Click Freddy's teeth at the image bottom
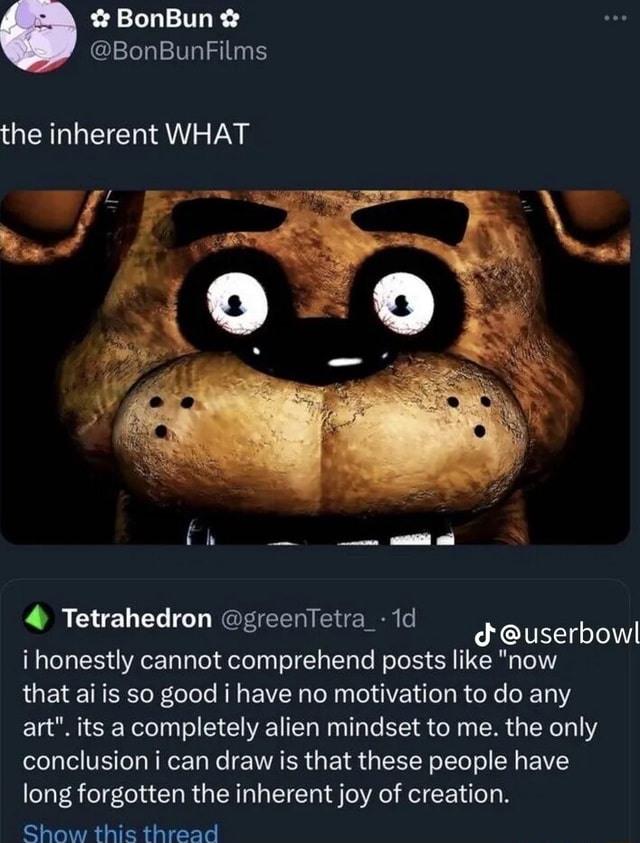Screen dimensions: 640x843 [400, 538]
